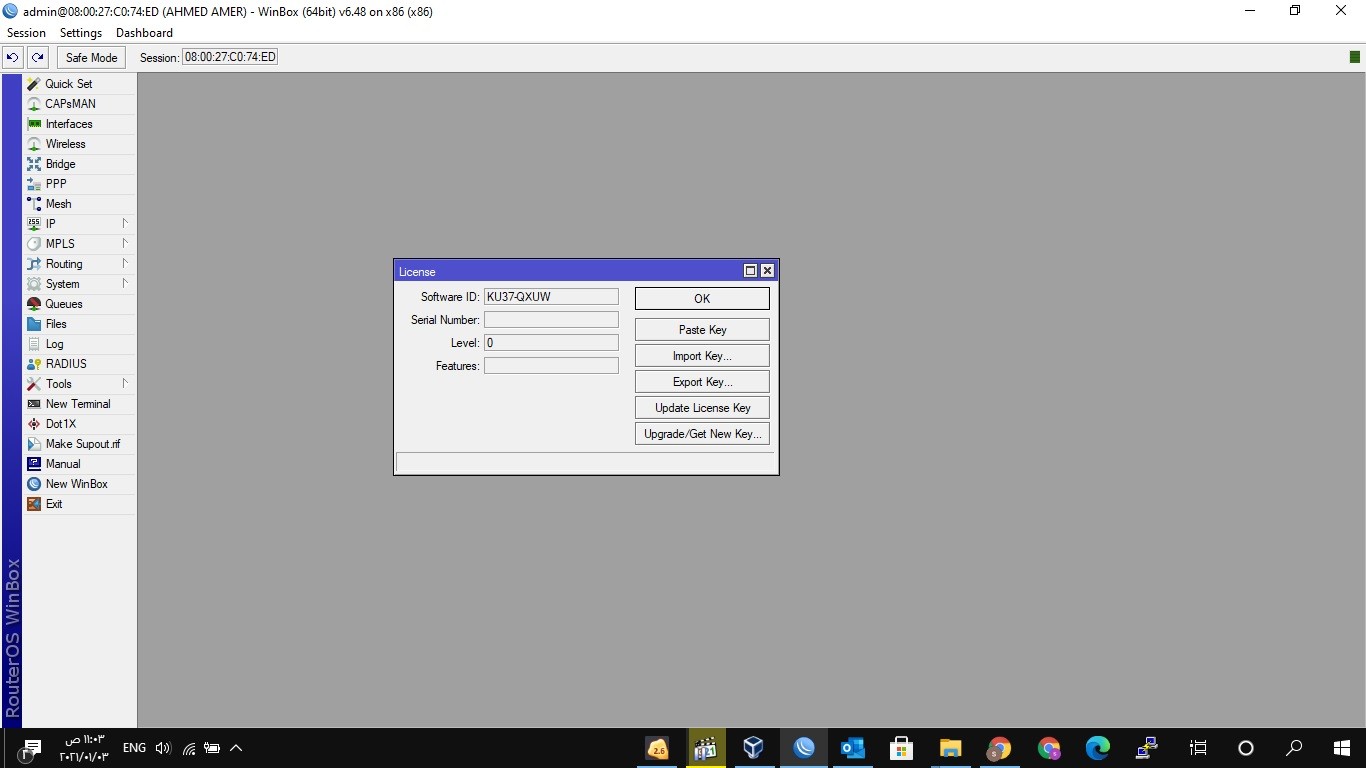Screen dimensions: 1366x768
Task: Open the Files section
Action: (56, 324)
